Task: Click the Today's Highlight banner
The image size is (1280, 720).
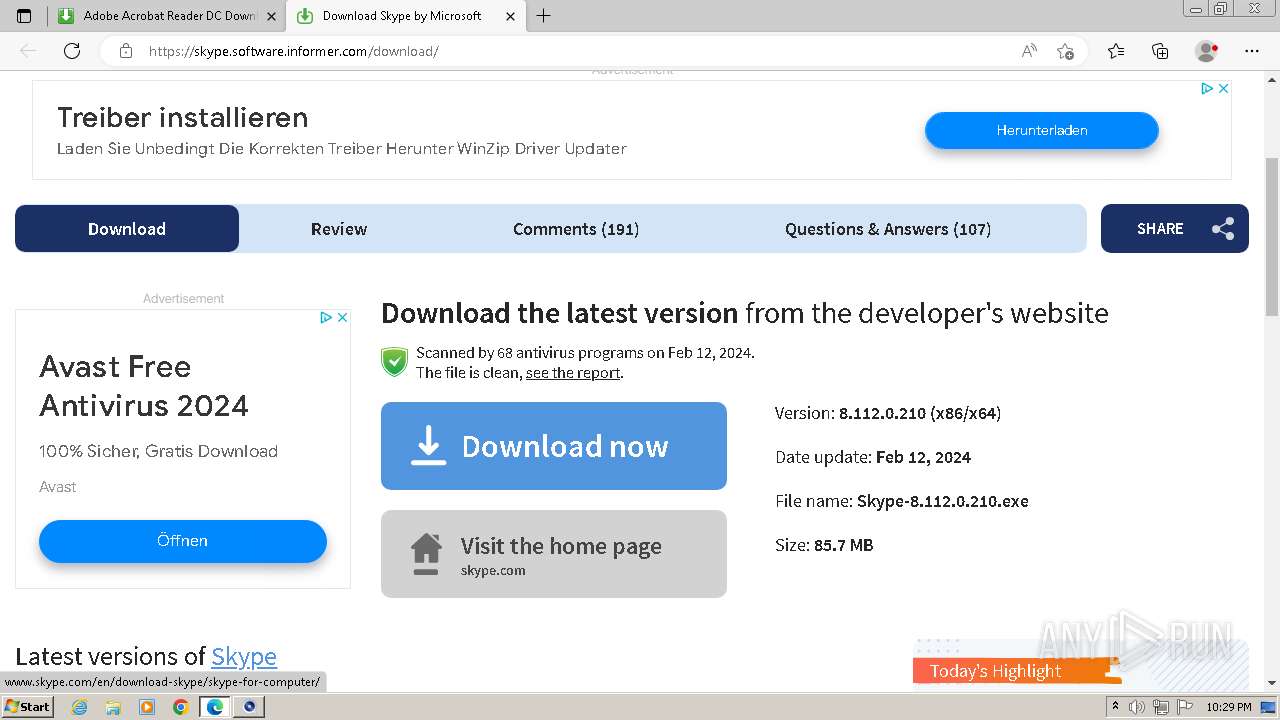Action: click(1016, 671)
